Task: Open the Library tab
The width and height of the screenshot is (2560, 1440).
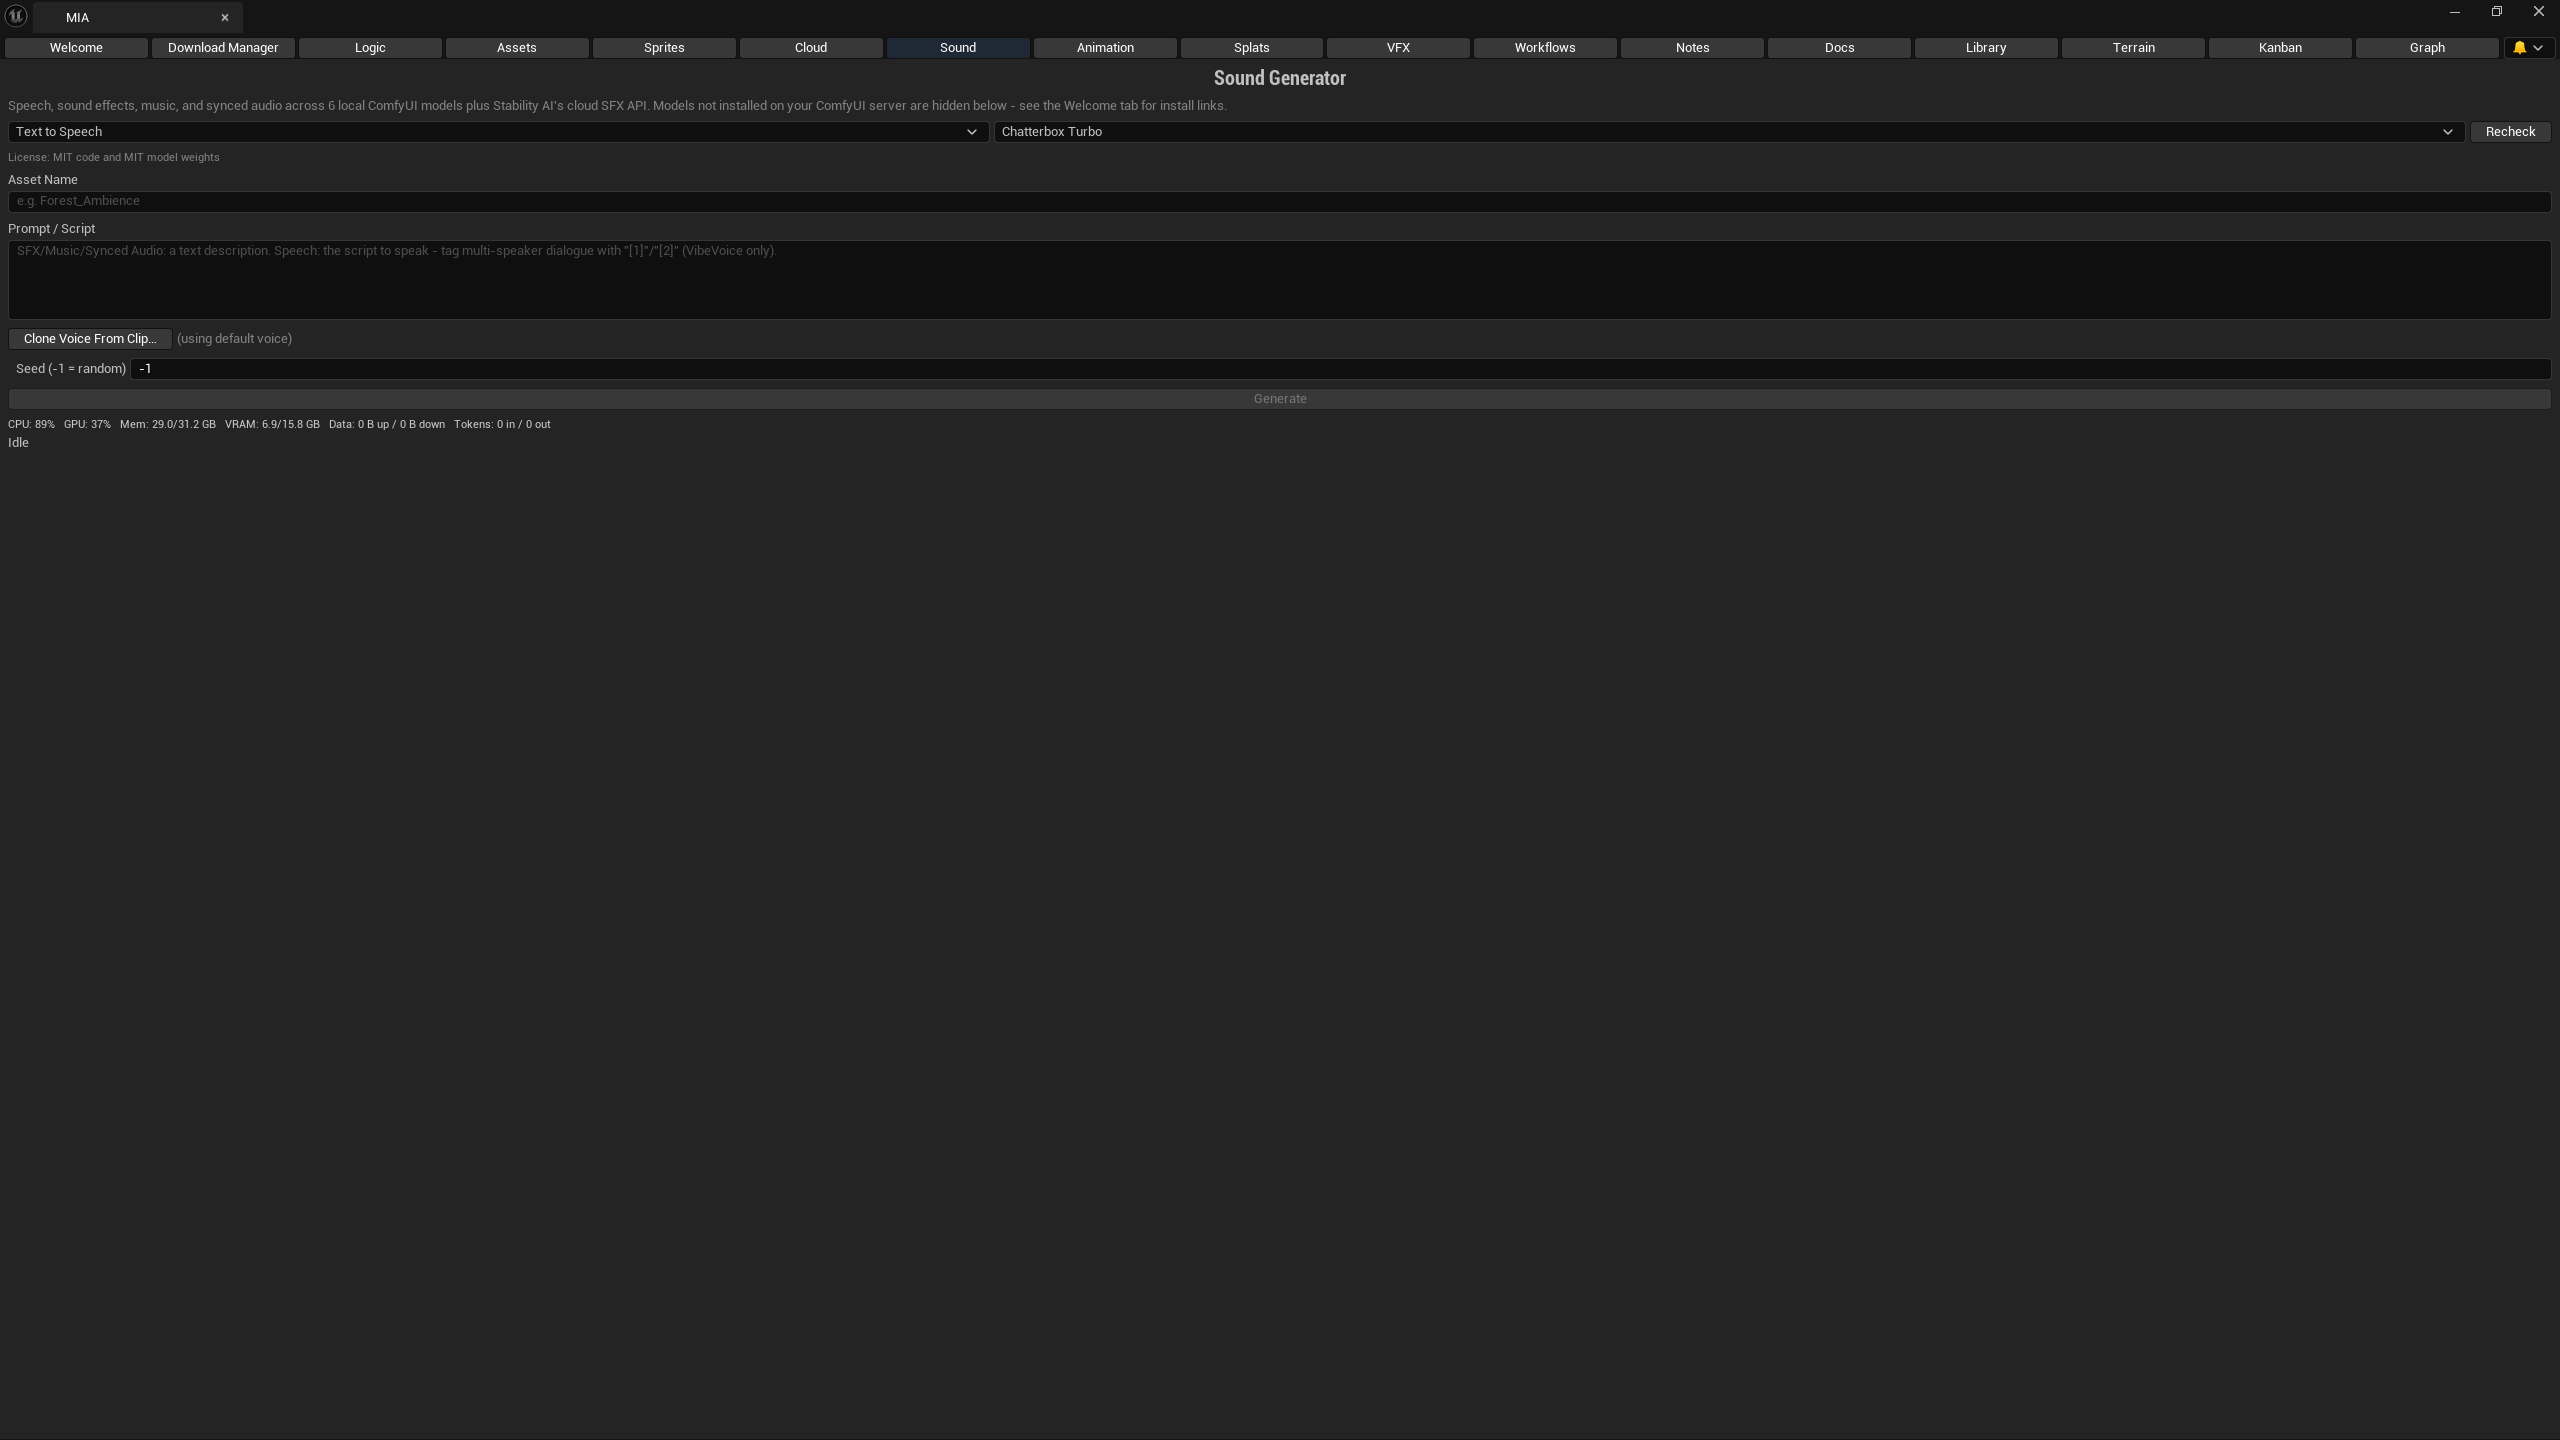Action: coord(1986,48)
